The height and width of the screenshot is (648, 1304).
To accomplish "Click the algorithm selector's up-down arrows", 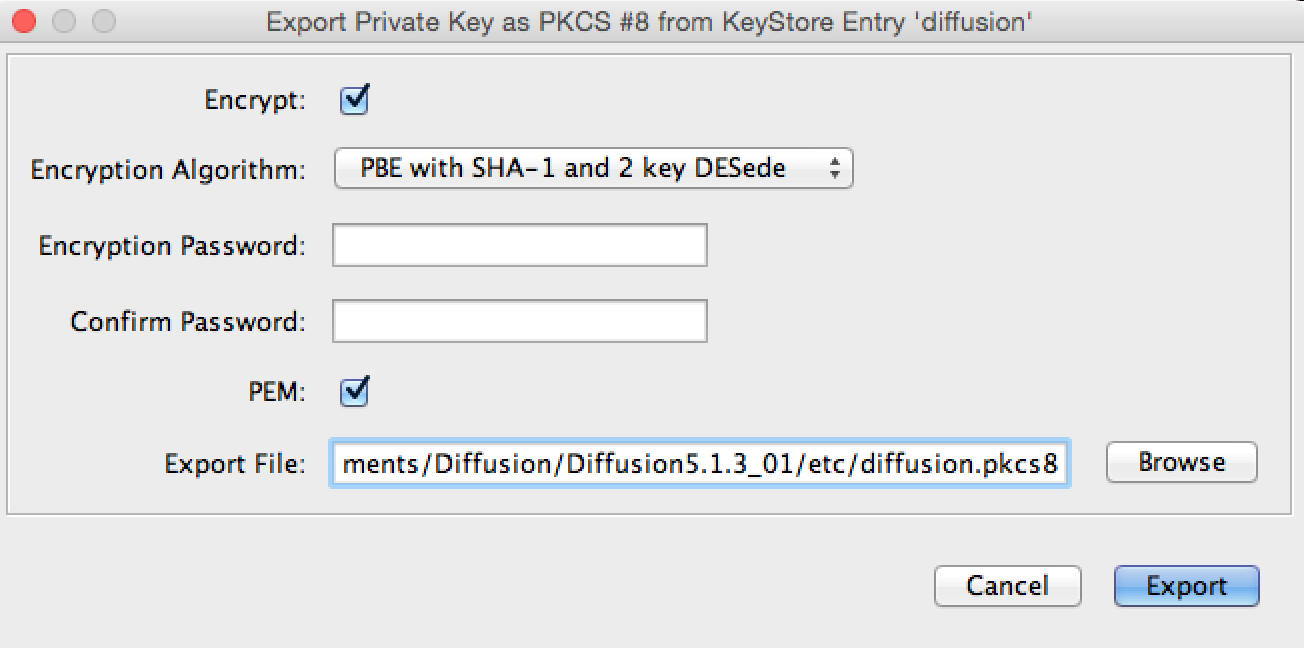I will (838, 167).
